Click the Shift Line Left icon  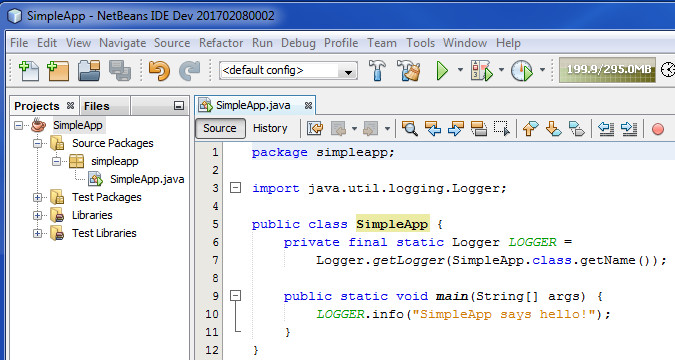[606, 128]
